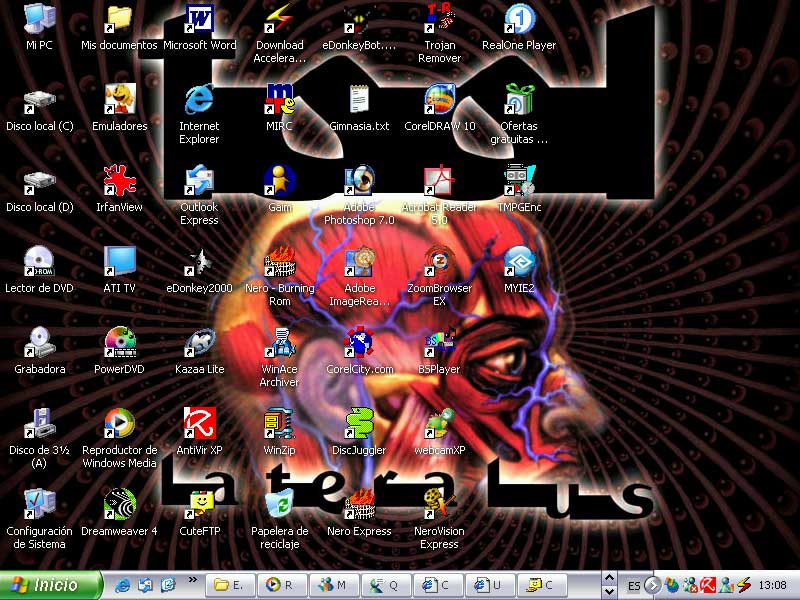Launch Microsoft Word shortcut

click(x=199, y=19)
